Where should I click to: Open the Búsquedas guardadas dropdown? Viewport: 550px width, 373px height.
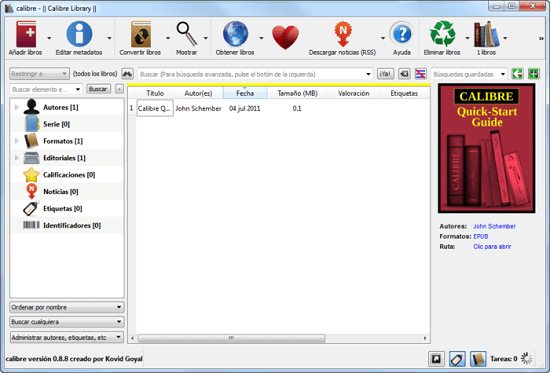coord(469,74)
